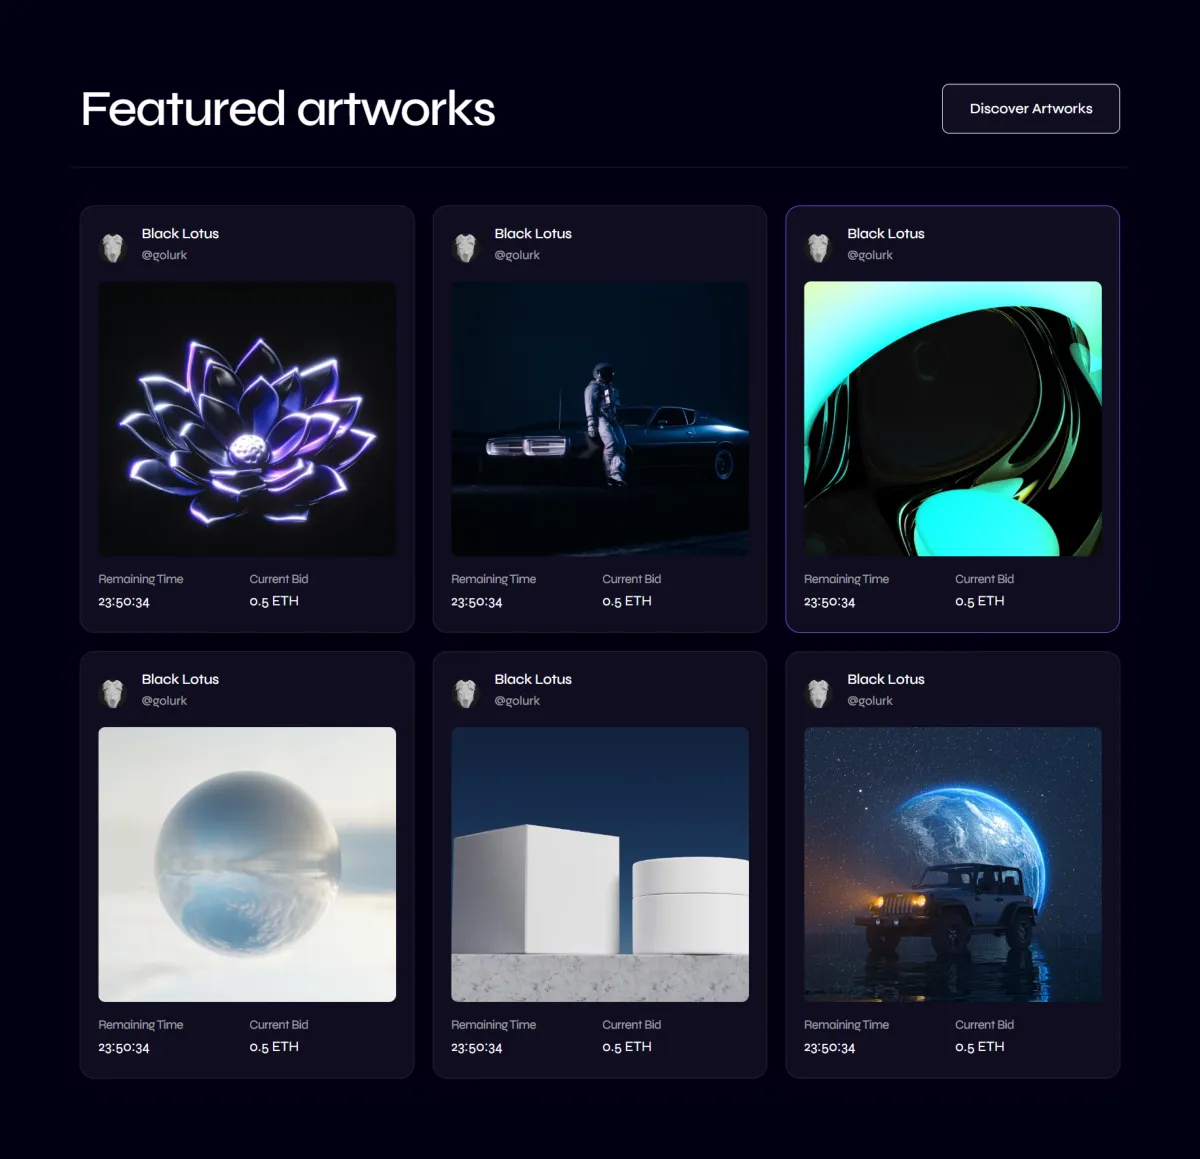Click the avatar icon on the teal abstract card
1200x1159 pixels.
819,247
